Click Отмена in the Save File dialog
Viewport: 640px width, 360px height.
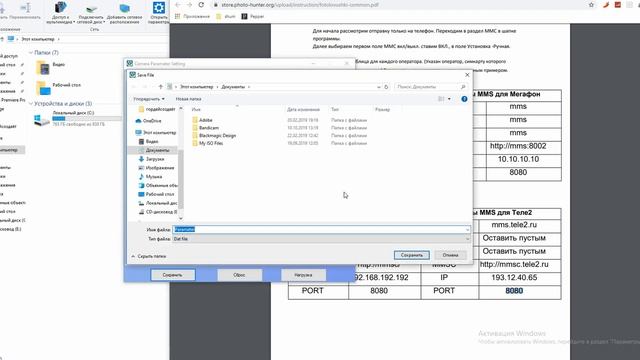[450, 255]
